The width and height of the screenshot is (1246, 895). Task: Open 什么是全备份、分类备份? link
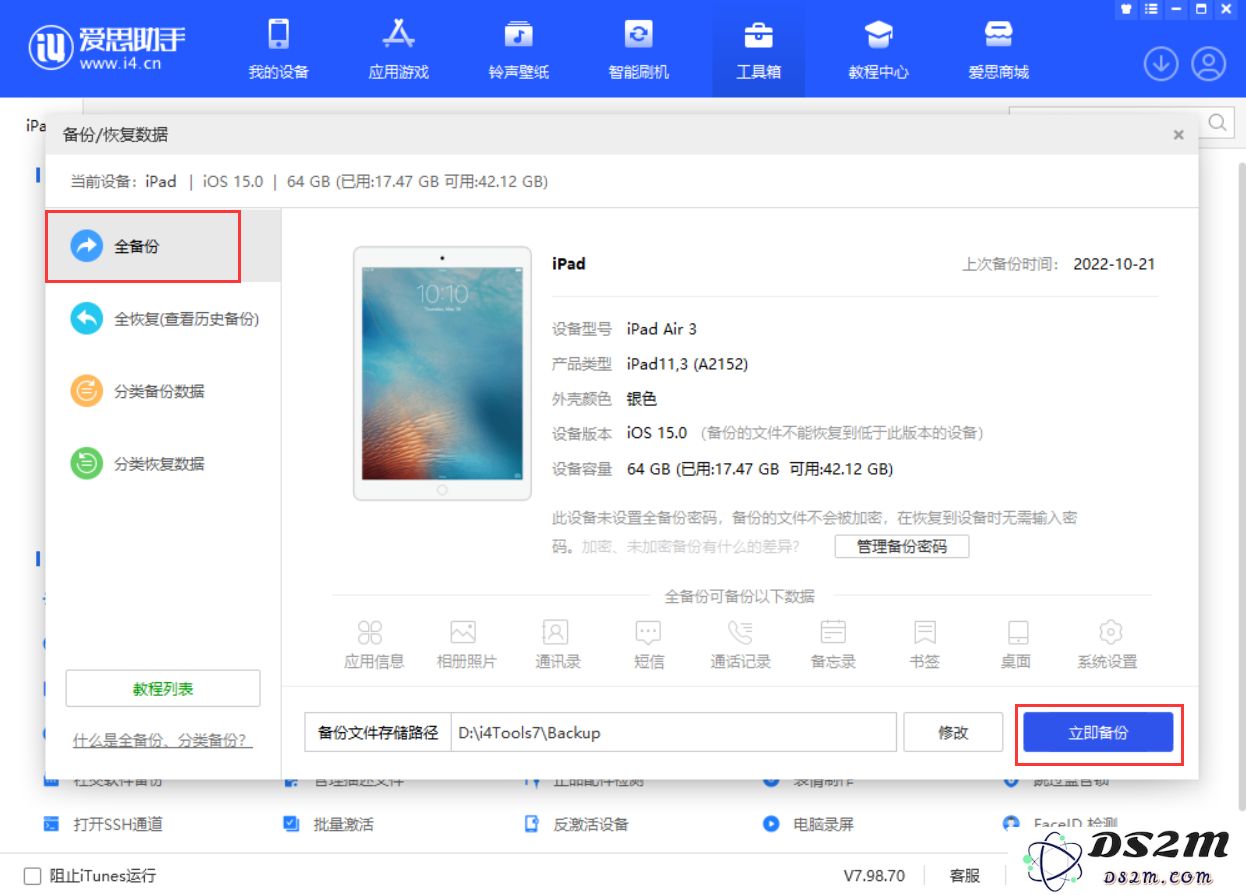pyautogui.click(x=163, y=741)
